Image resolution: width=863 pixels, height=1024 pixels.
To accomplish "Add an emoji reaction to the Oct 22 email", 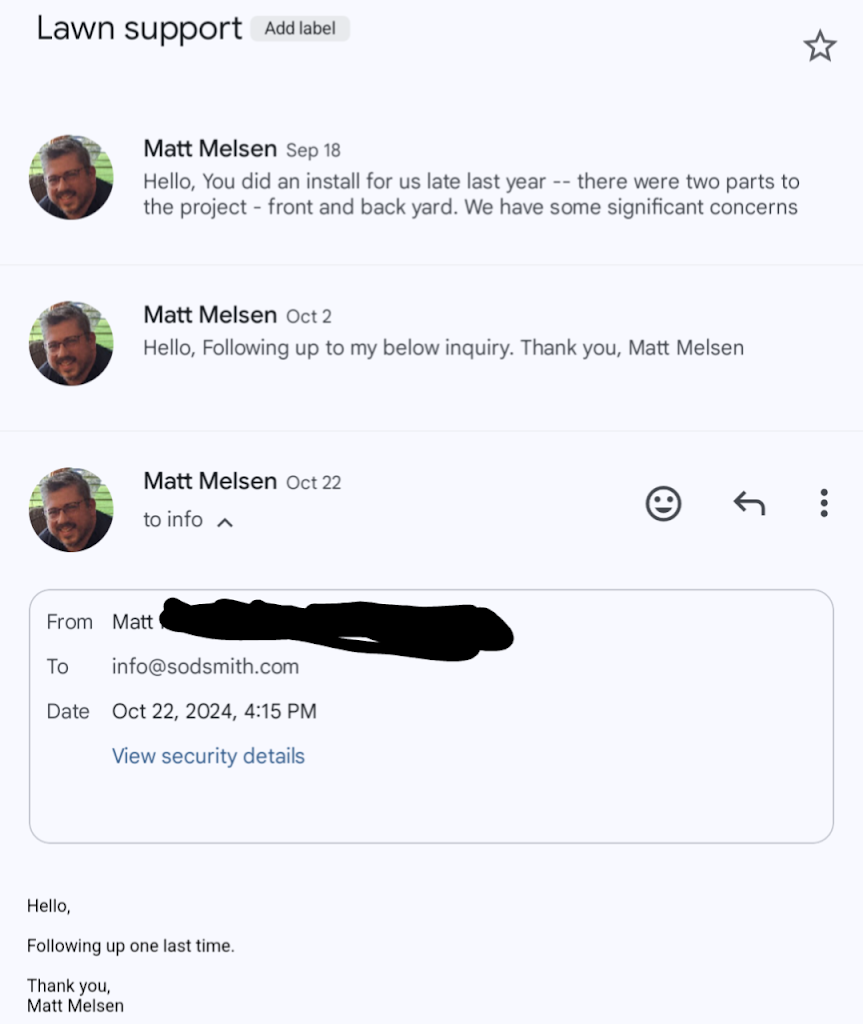I will click(x=663, y=503).
